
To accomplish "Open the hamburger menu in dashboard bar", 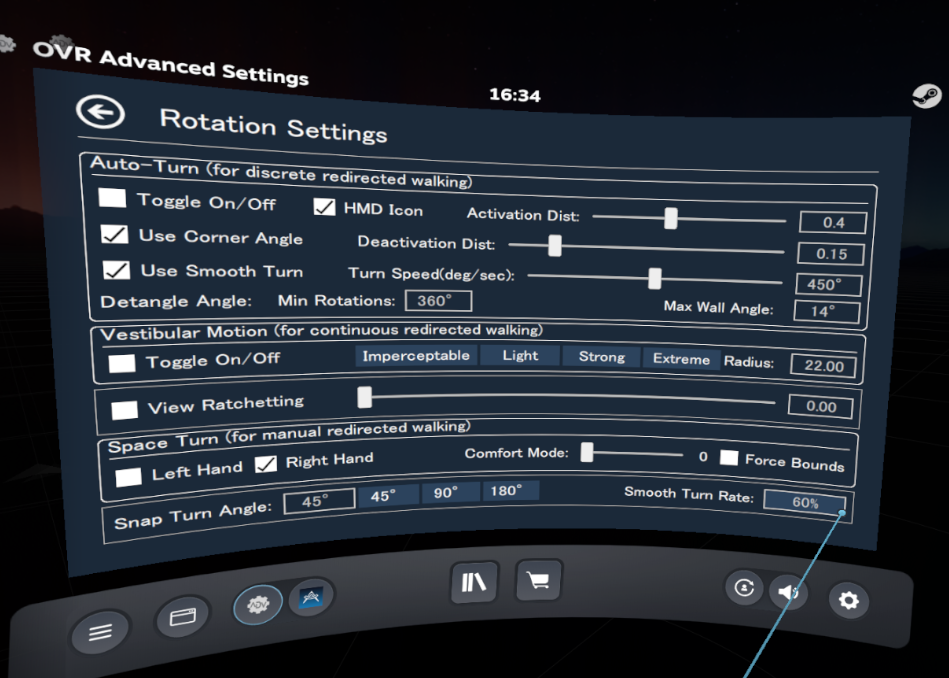I will [100, 633].
